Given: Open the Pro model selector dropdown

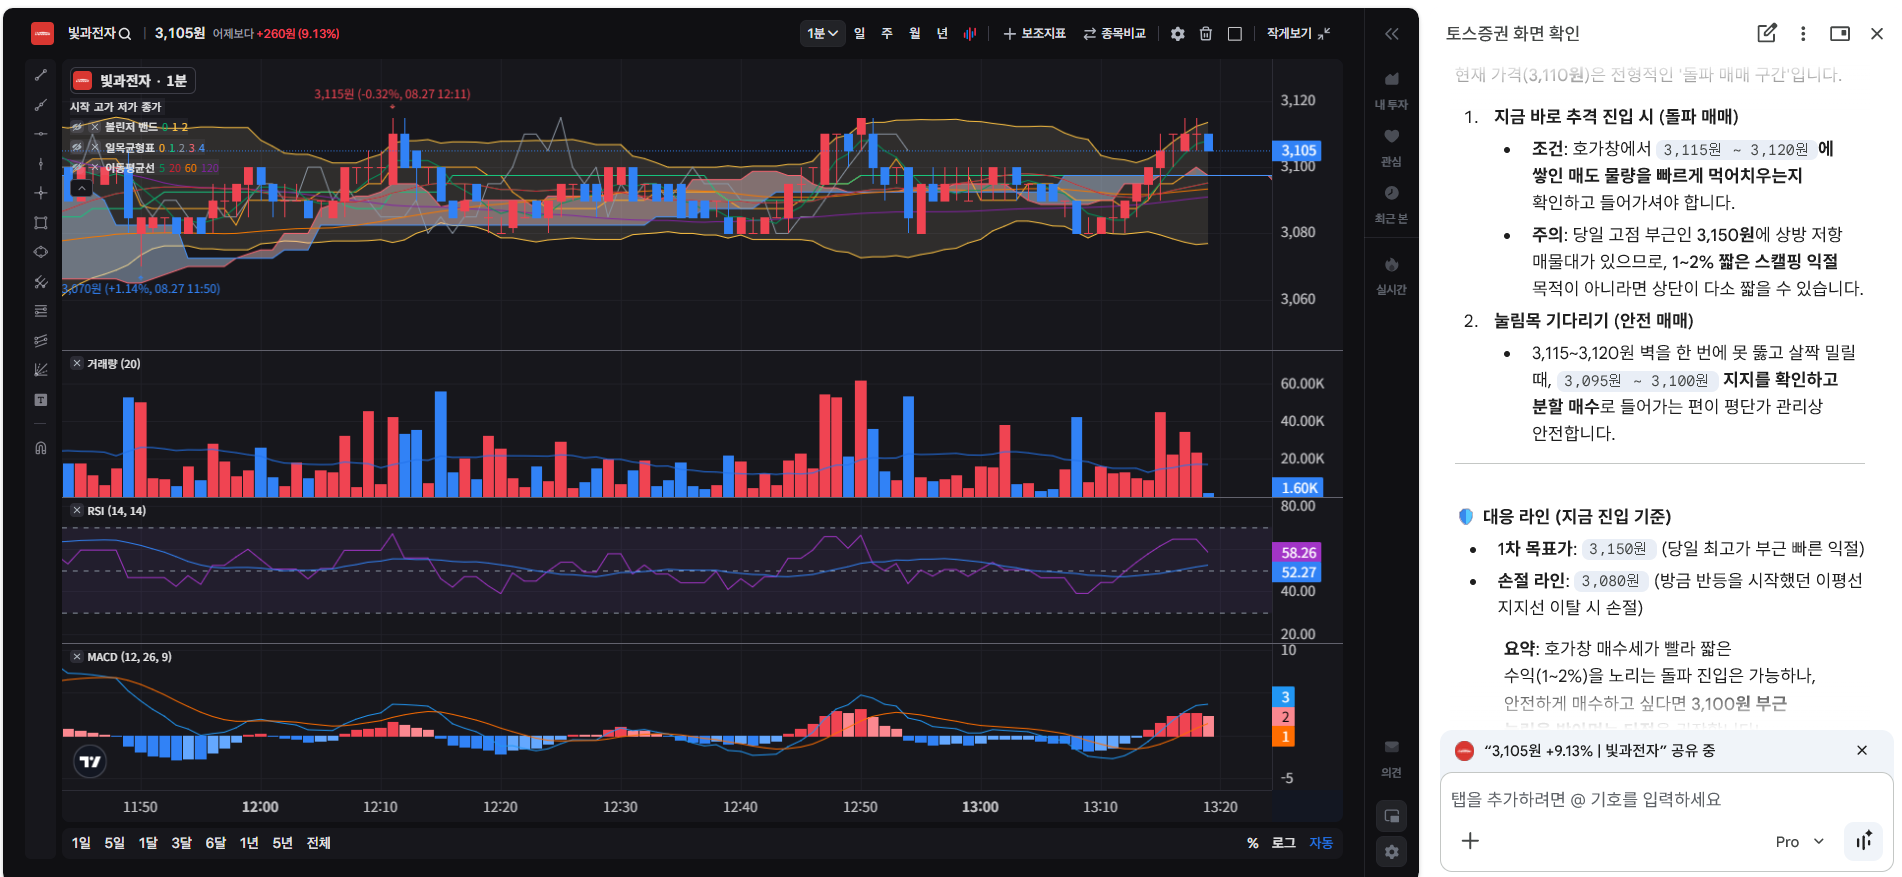Looking at the screenshot, I should [1800, 842].
